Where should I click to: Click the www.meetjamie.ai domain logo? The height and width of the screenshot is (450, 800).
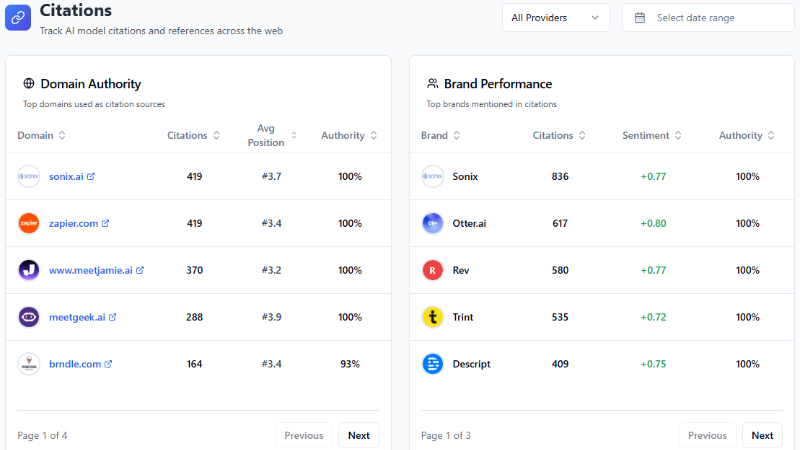(x=29, y=270)
